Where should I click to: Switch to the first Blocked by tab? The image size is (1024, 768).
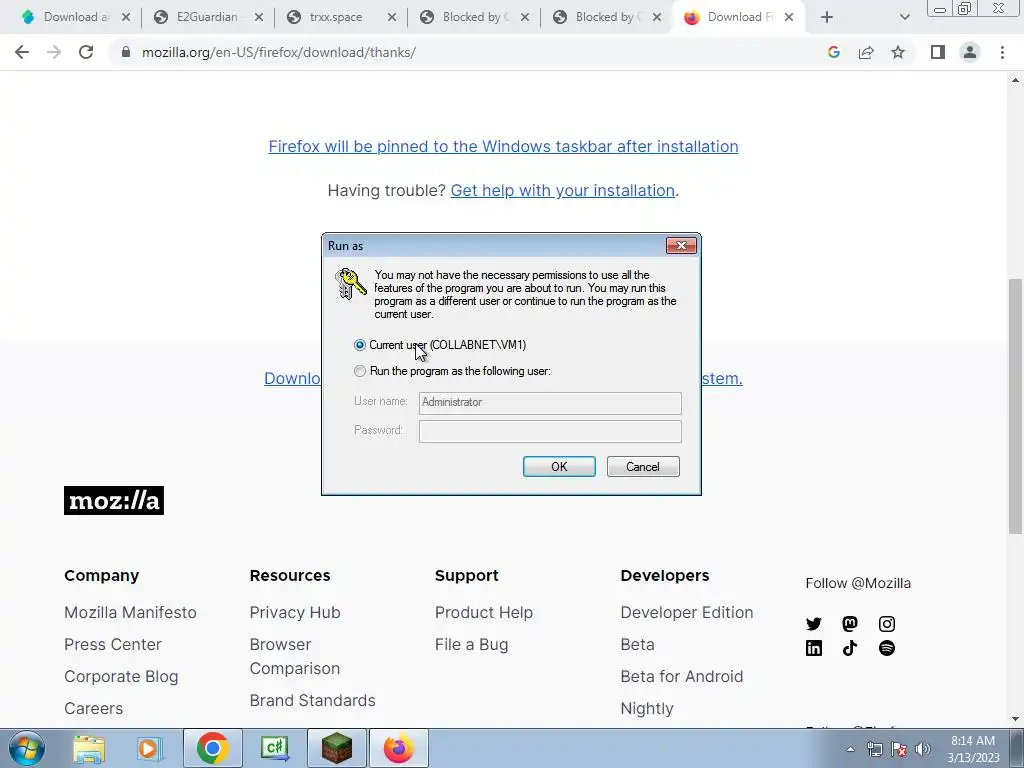473,17
